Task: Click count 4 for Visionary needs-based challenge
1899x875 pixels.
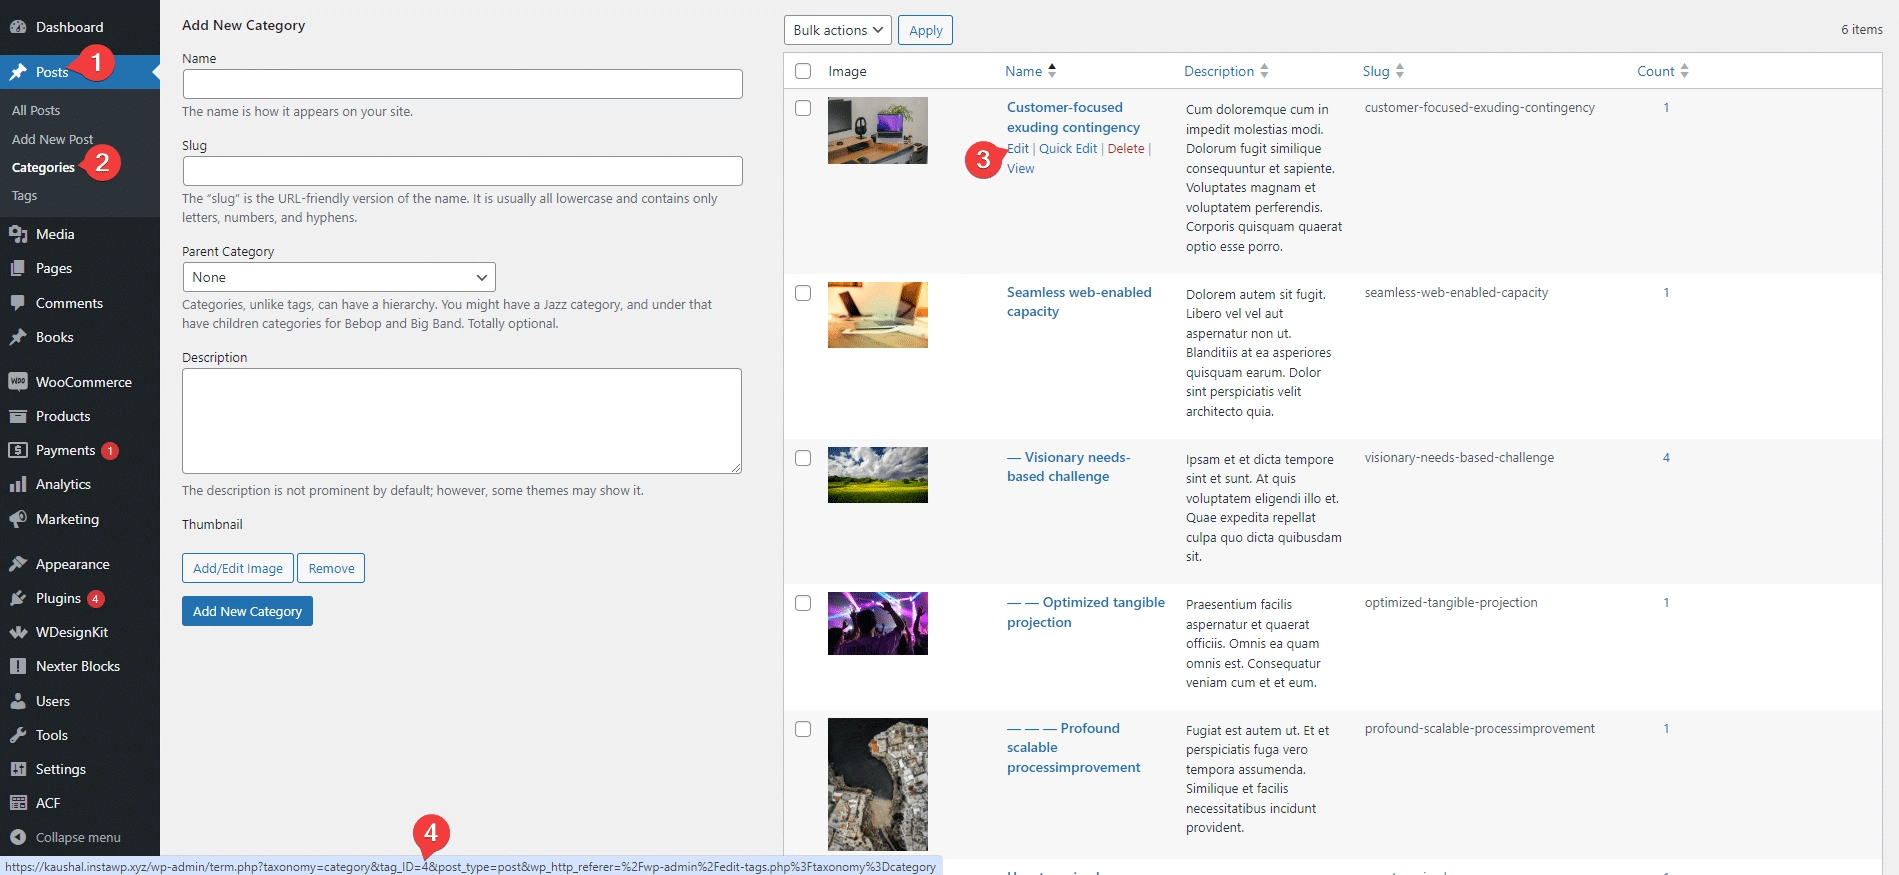Action: tap(1666, 458)
